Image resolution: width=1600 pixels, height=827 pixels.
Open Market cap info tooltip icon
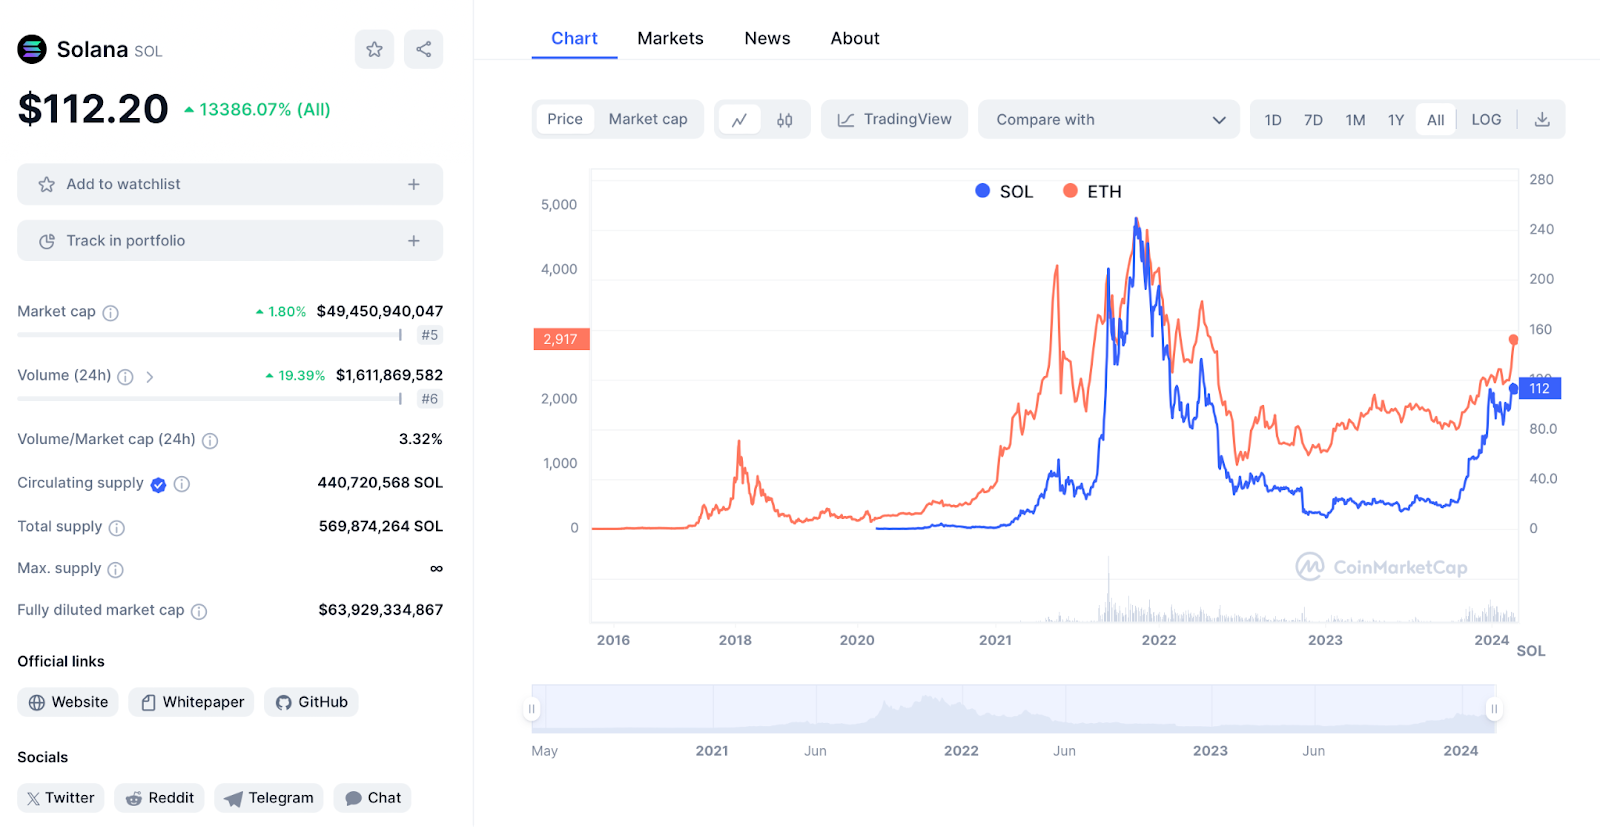[111, 313]
